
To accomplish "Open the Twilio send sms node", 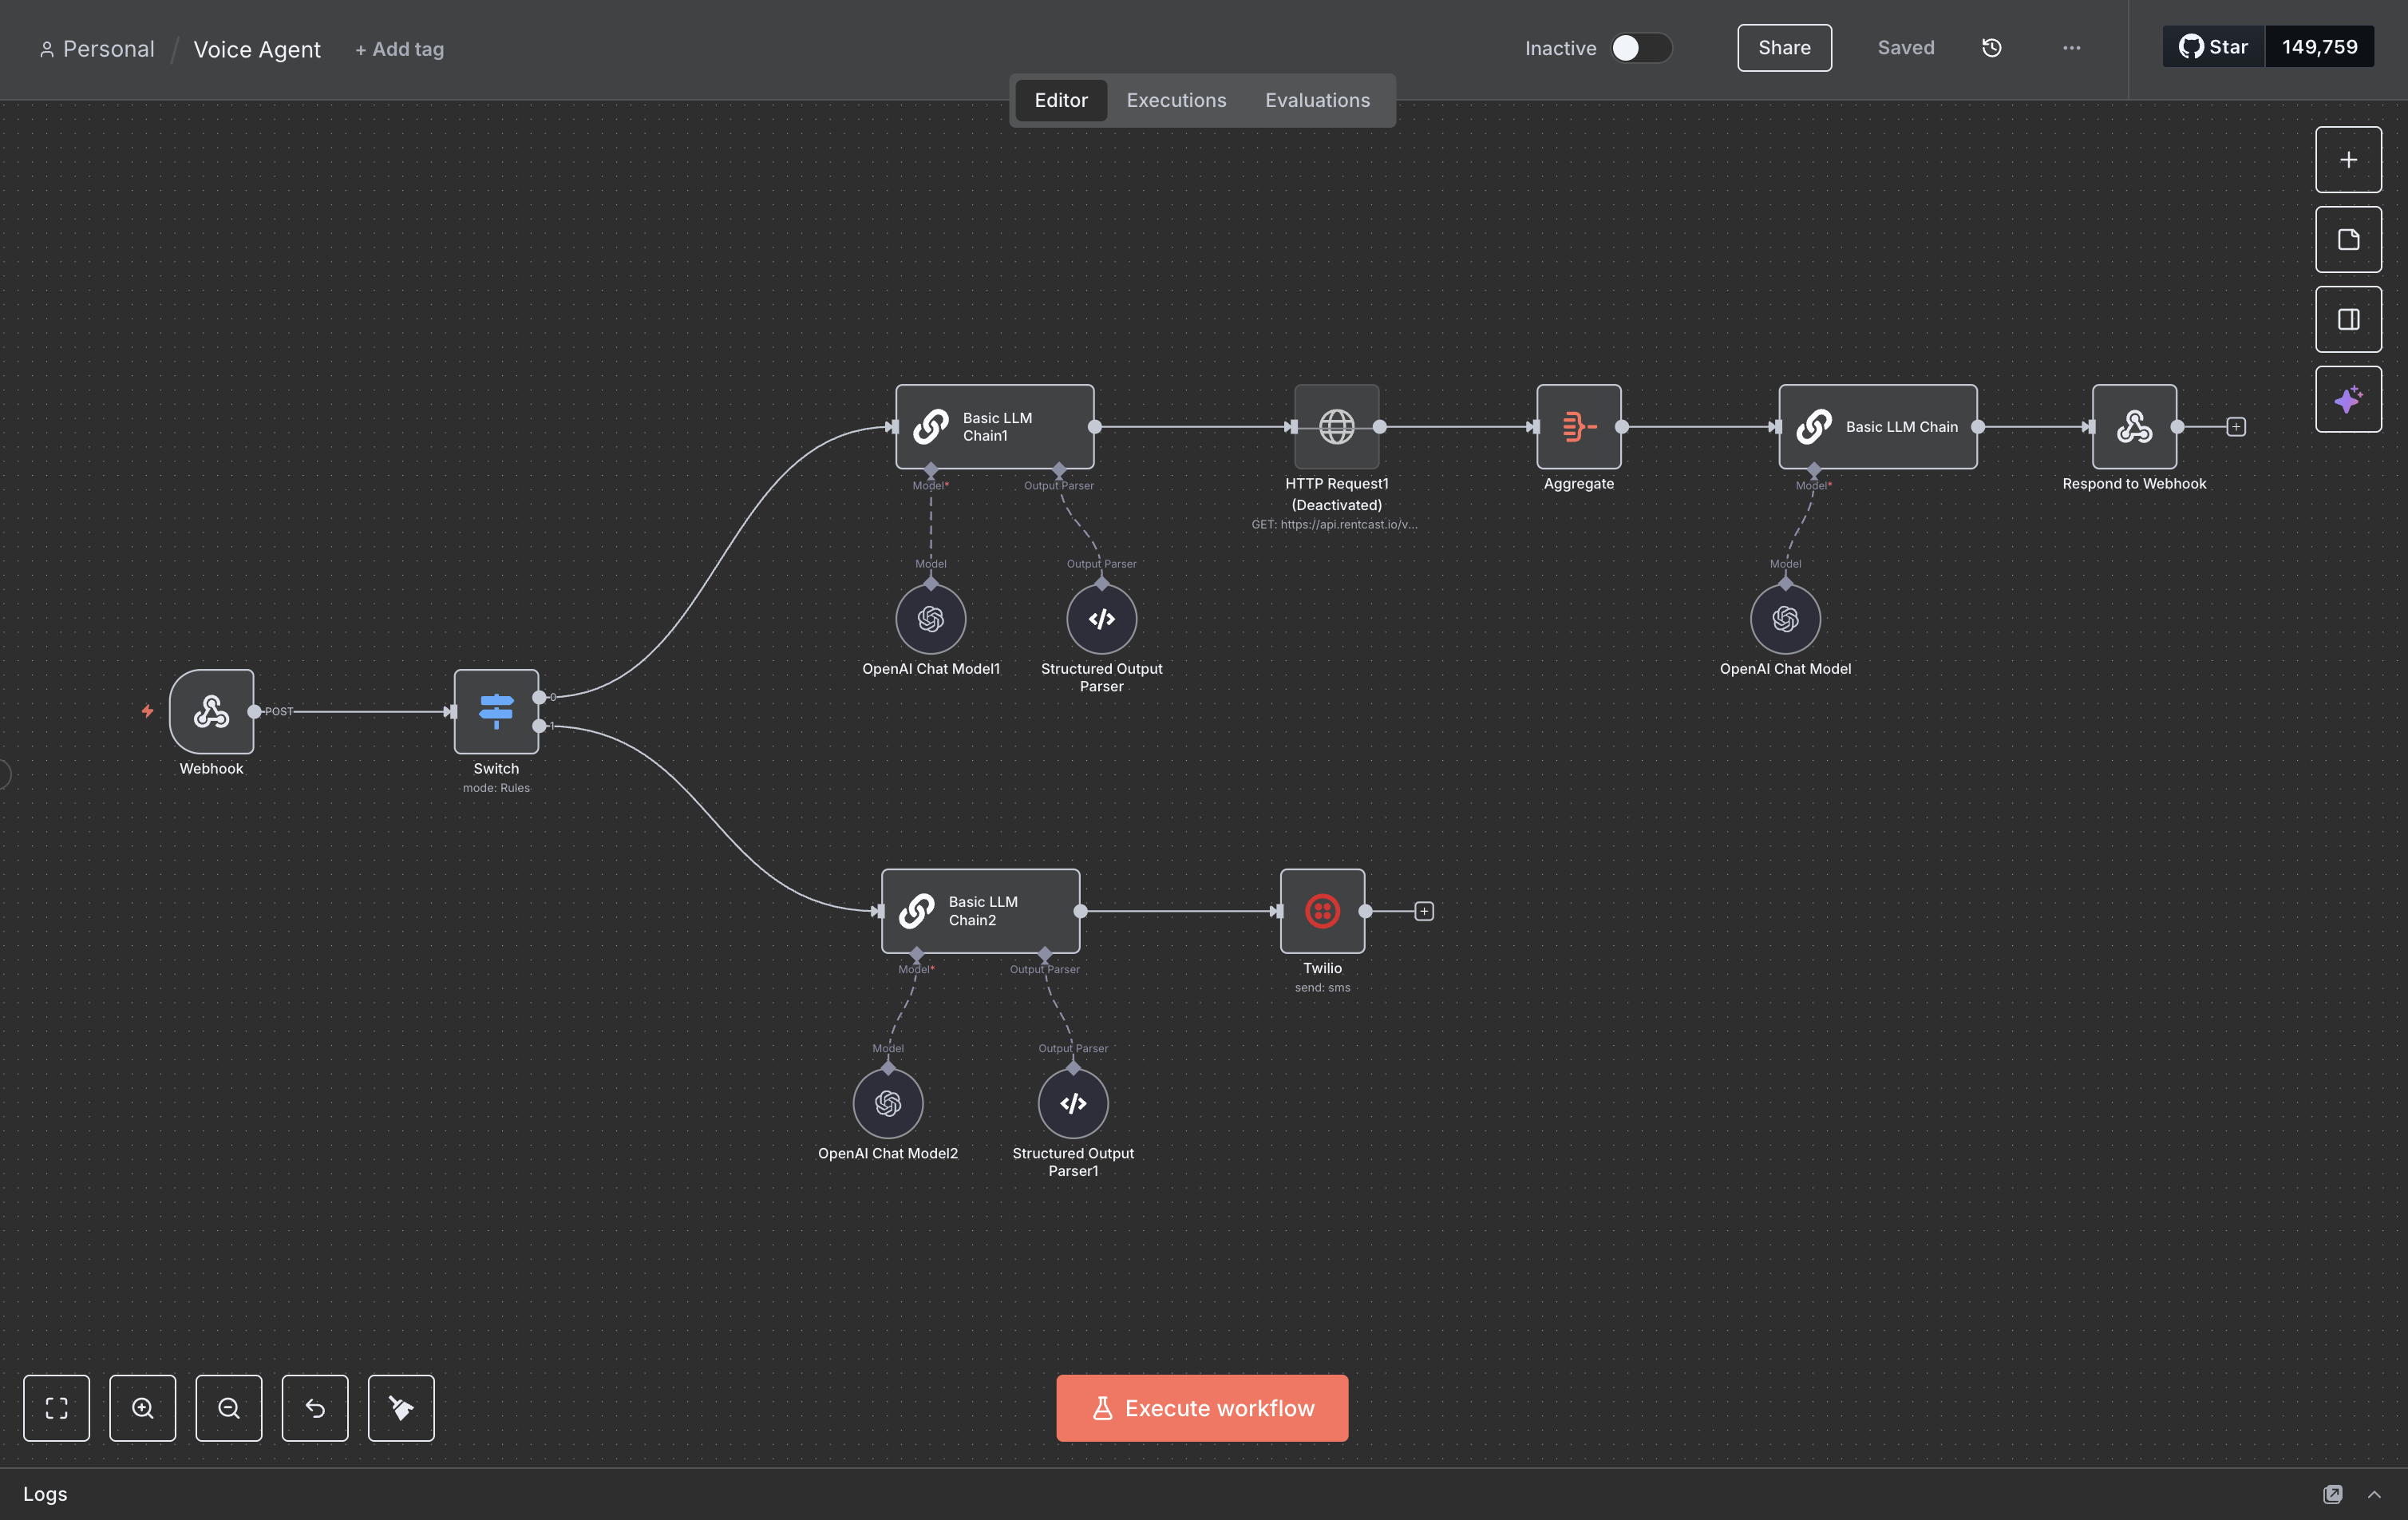I will [1322, 911].
